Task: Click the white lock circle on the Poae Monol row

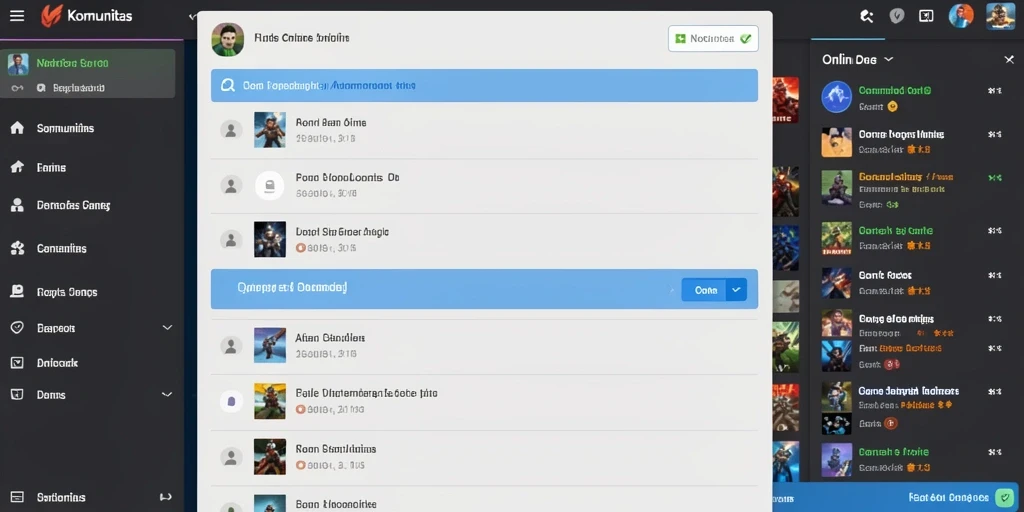Action: [269, 185]
